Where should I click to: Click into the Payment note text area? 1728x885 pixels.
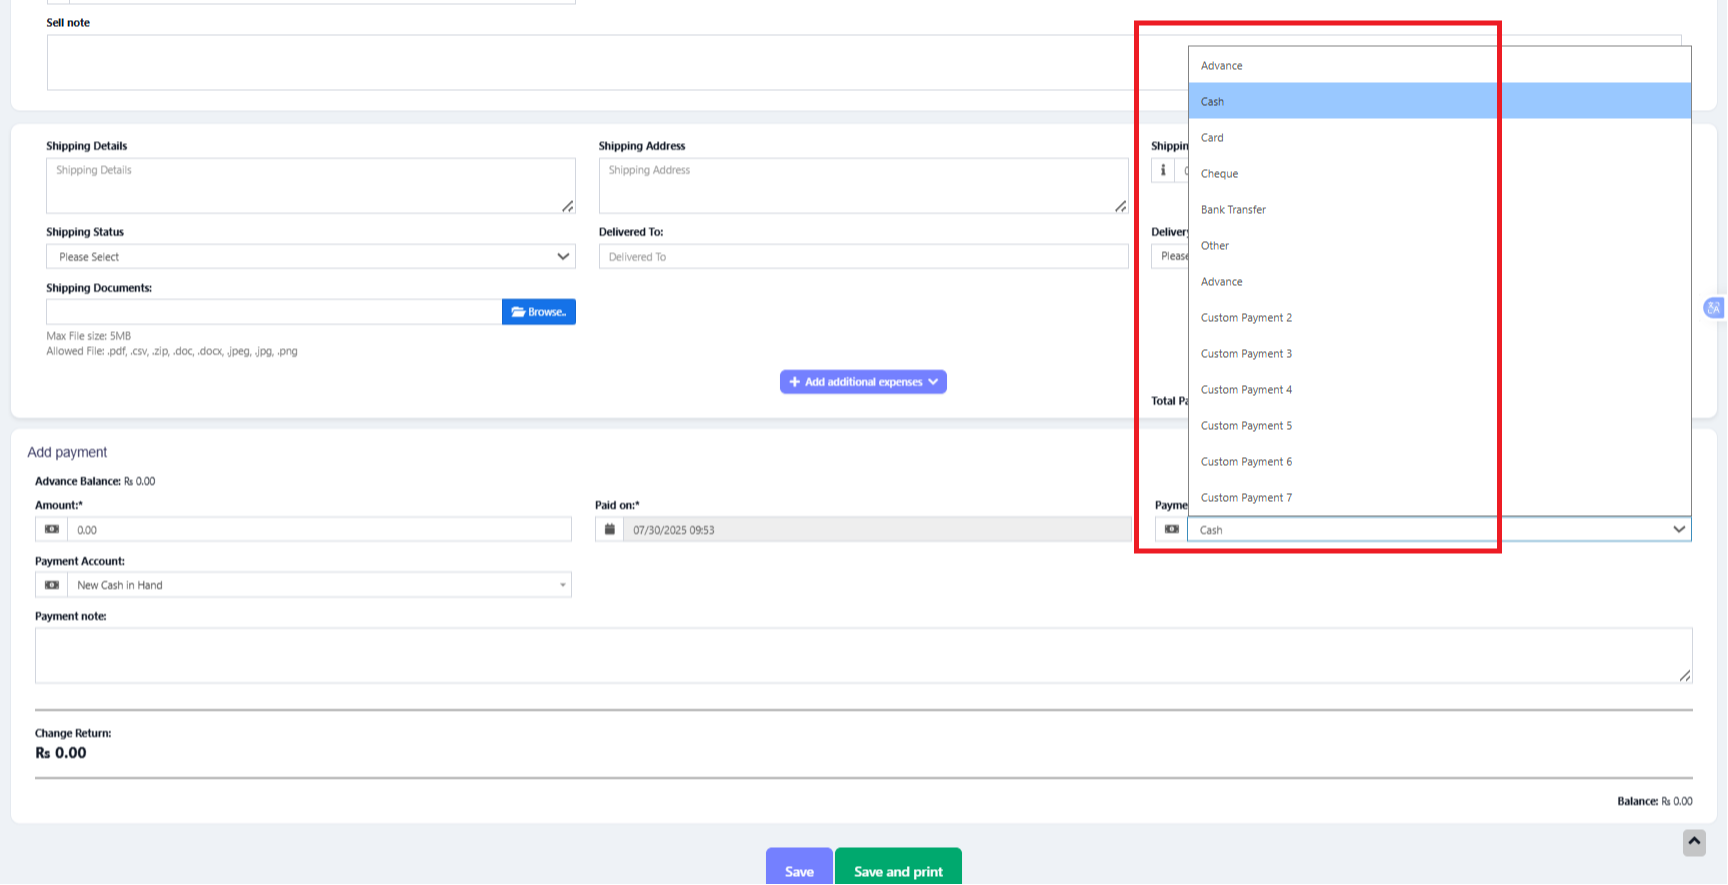point(862,655)
